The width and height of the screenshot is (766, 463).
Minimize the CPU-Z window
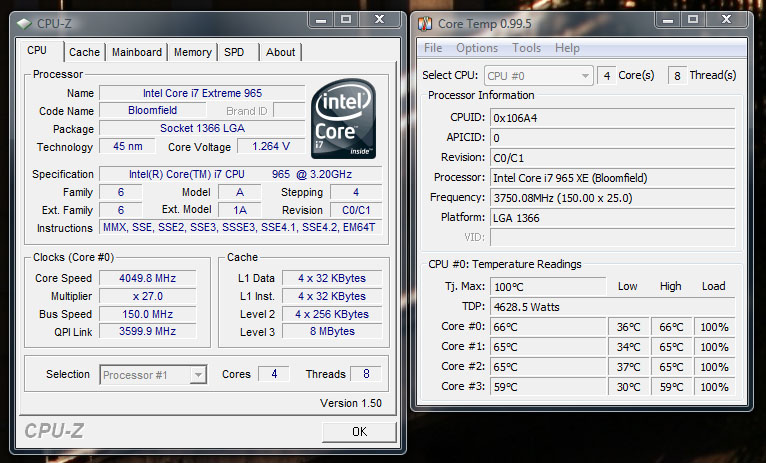[x=321, y=20]
